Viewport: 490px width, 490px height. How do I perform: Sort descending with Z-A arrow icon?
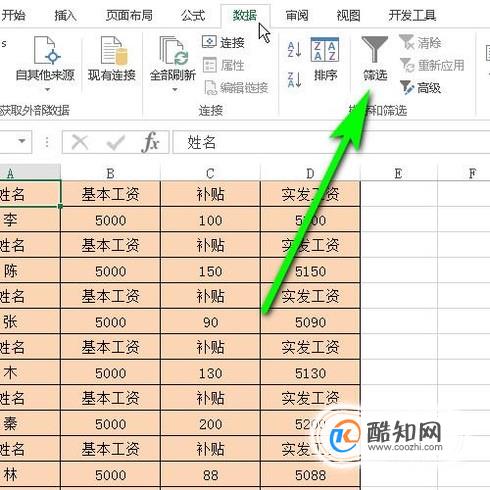294,80
